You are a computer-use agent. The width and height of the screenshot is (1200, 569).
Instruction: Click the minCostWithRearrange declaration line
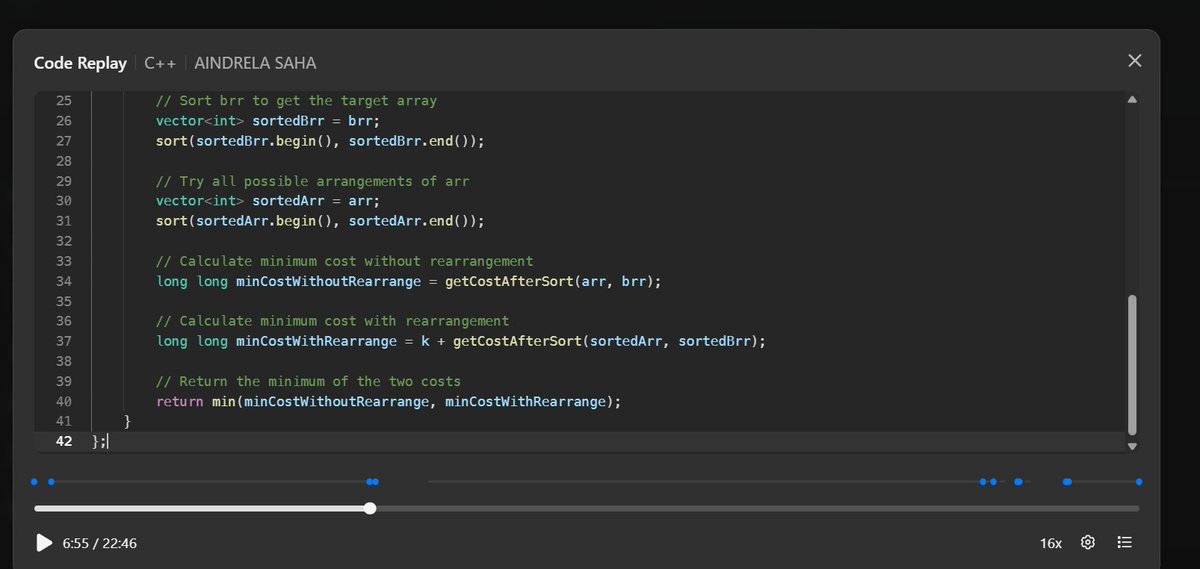point(461,341)
